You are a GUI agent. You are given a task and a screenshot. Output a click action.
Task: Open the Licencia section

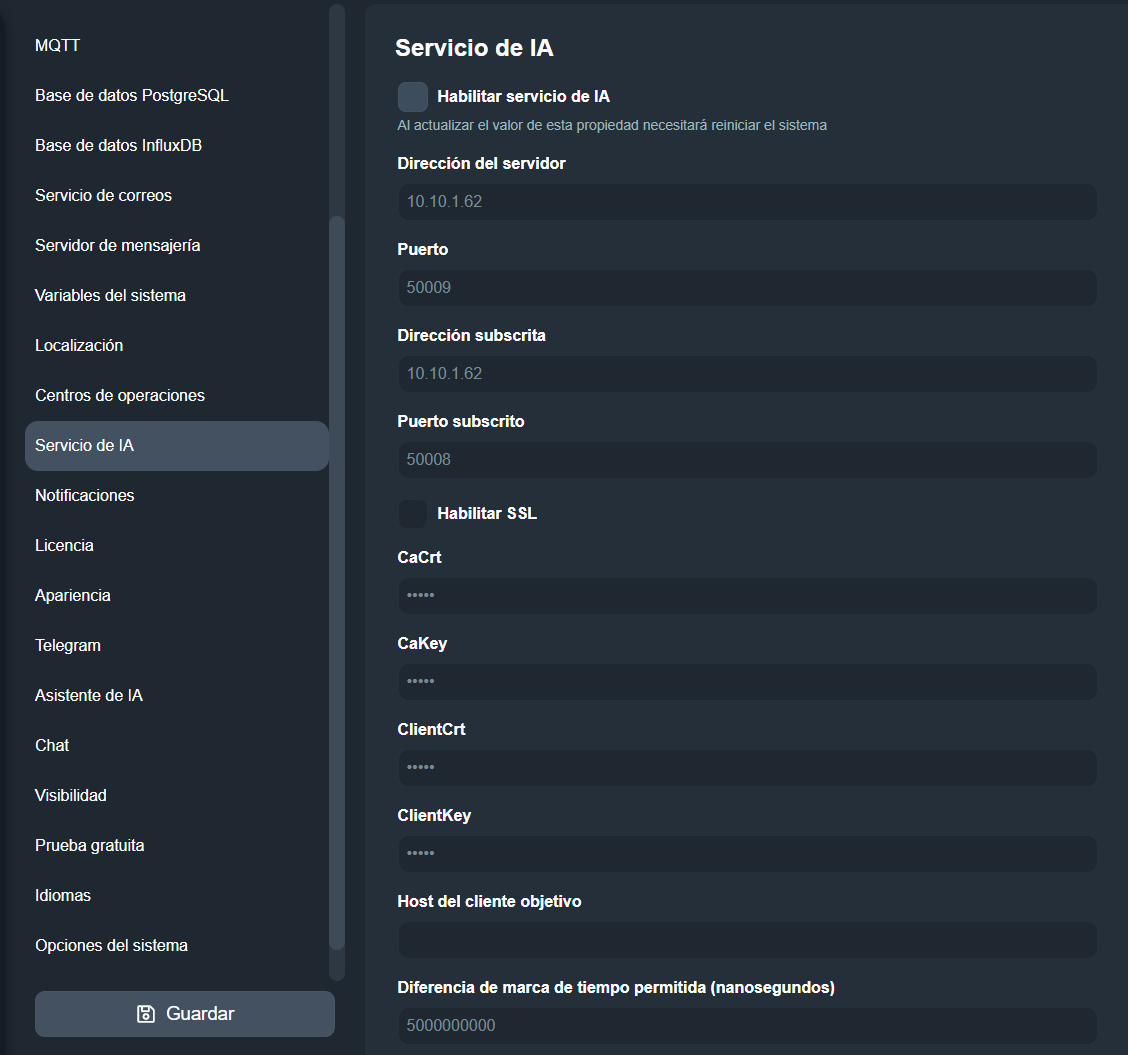pos(64,546)
